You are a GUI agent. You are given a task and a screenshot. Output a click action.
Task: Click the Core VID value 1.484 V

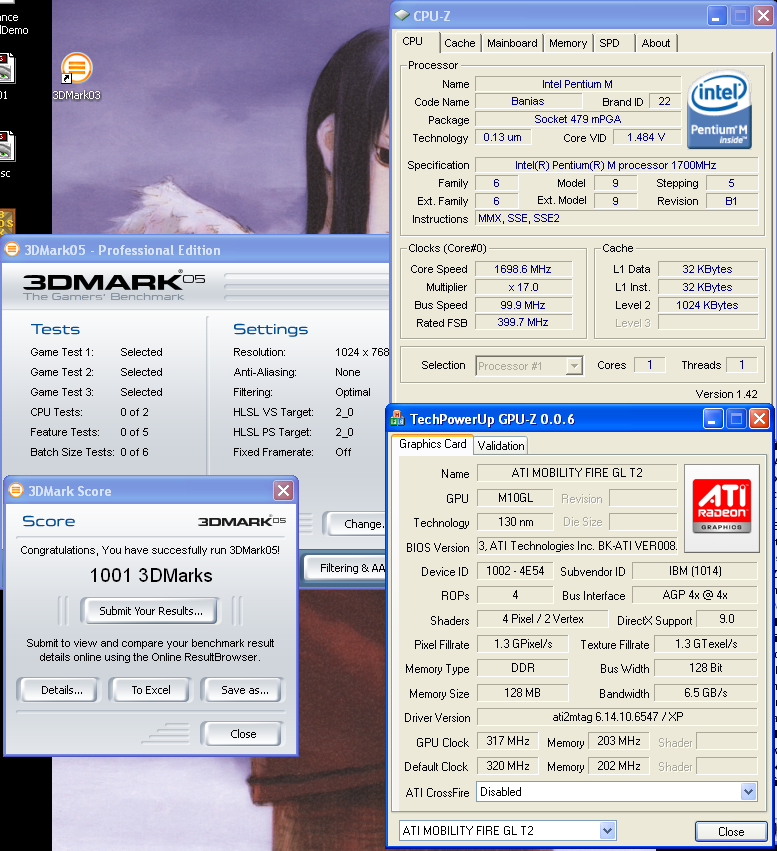647,137
